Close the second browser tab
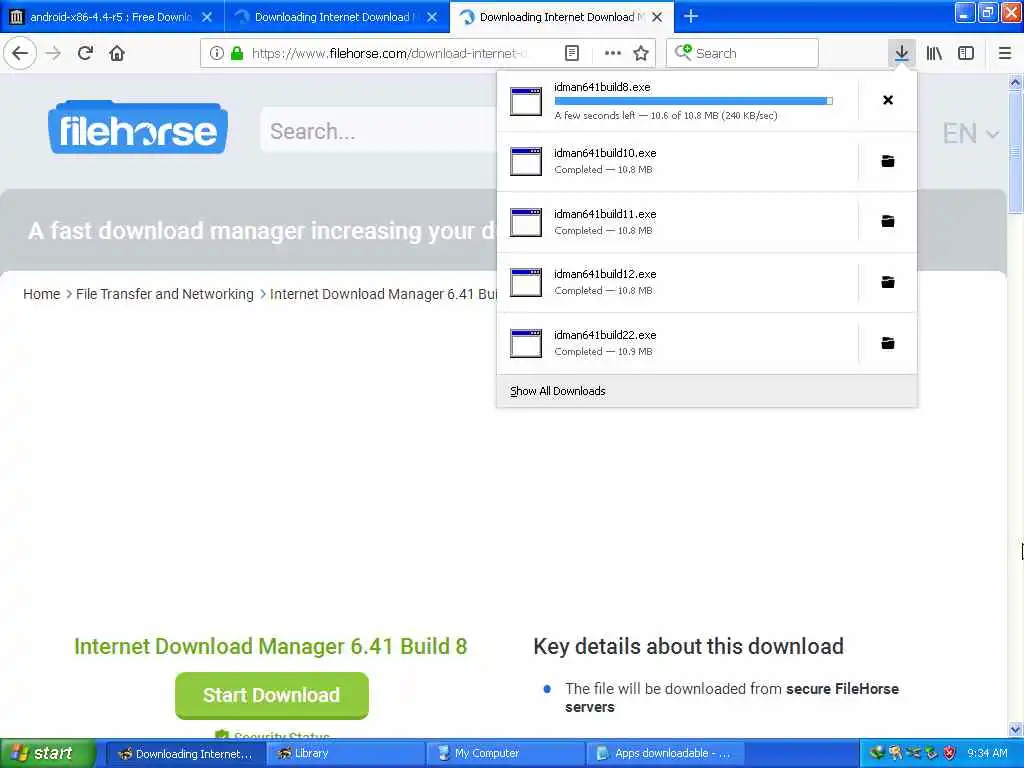Screen dimensions: 1024x768 point(432,17)
